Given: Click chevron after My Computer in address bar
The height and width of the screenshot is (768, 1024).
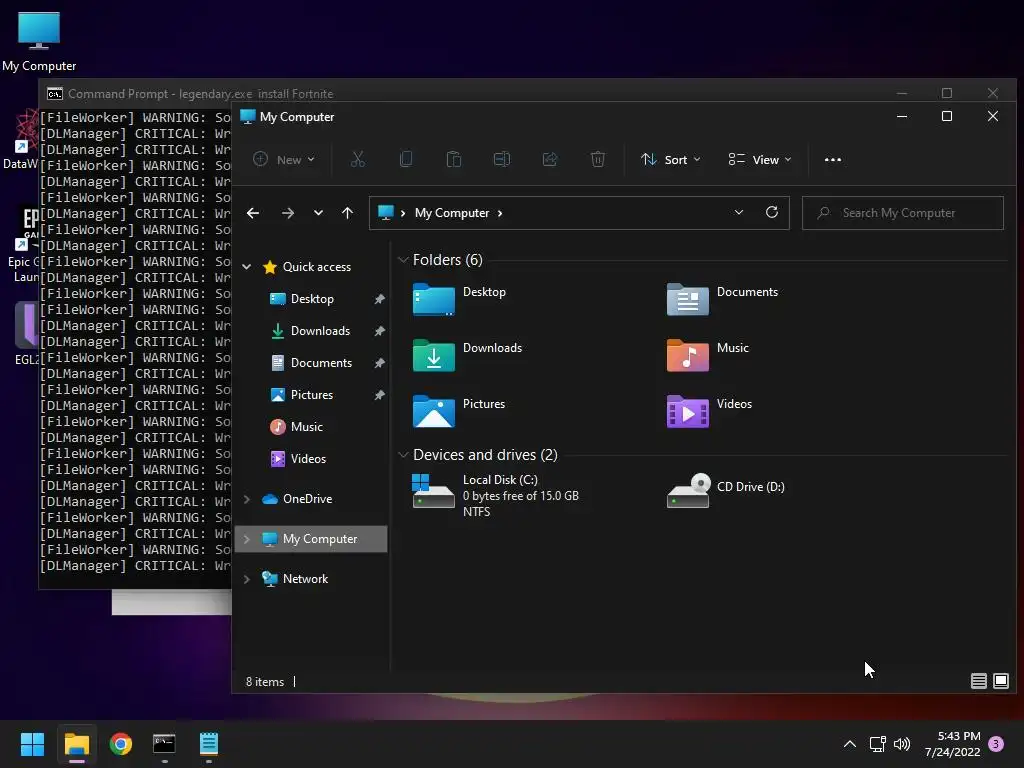Looking at the screenshot, I should coord(500,213).
